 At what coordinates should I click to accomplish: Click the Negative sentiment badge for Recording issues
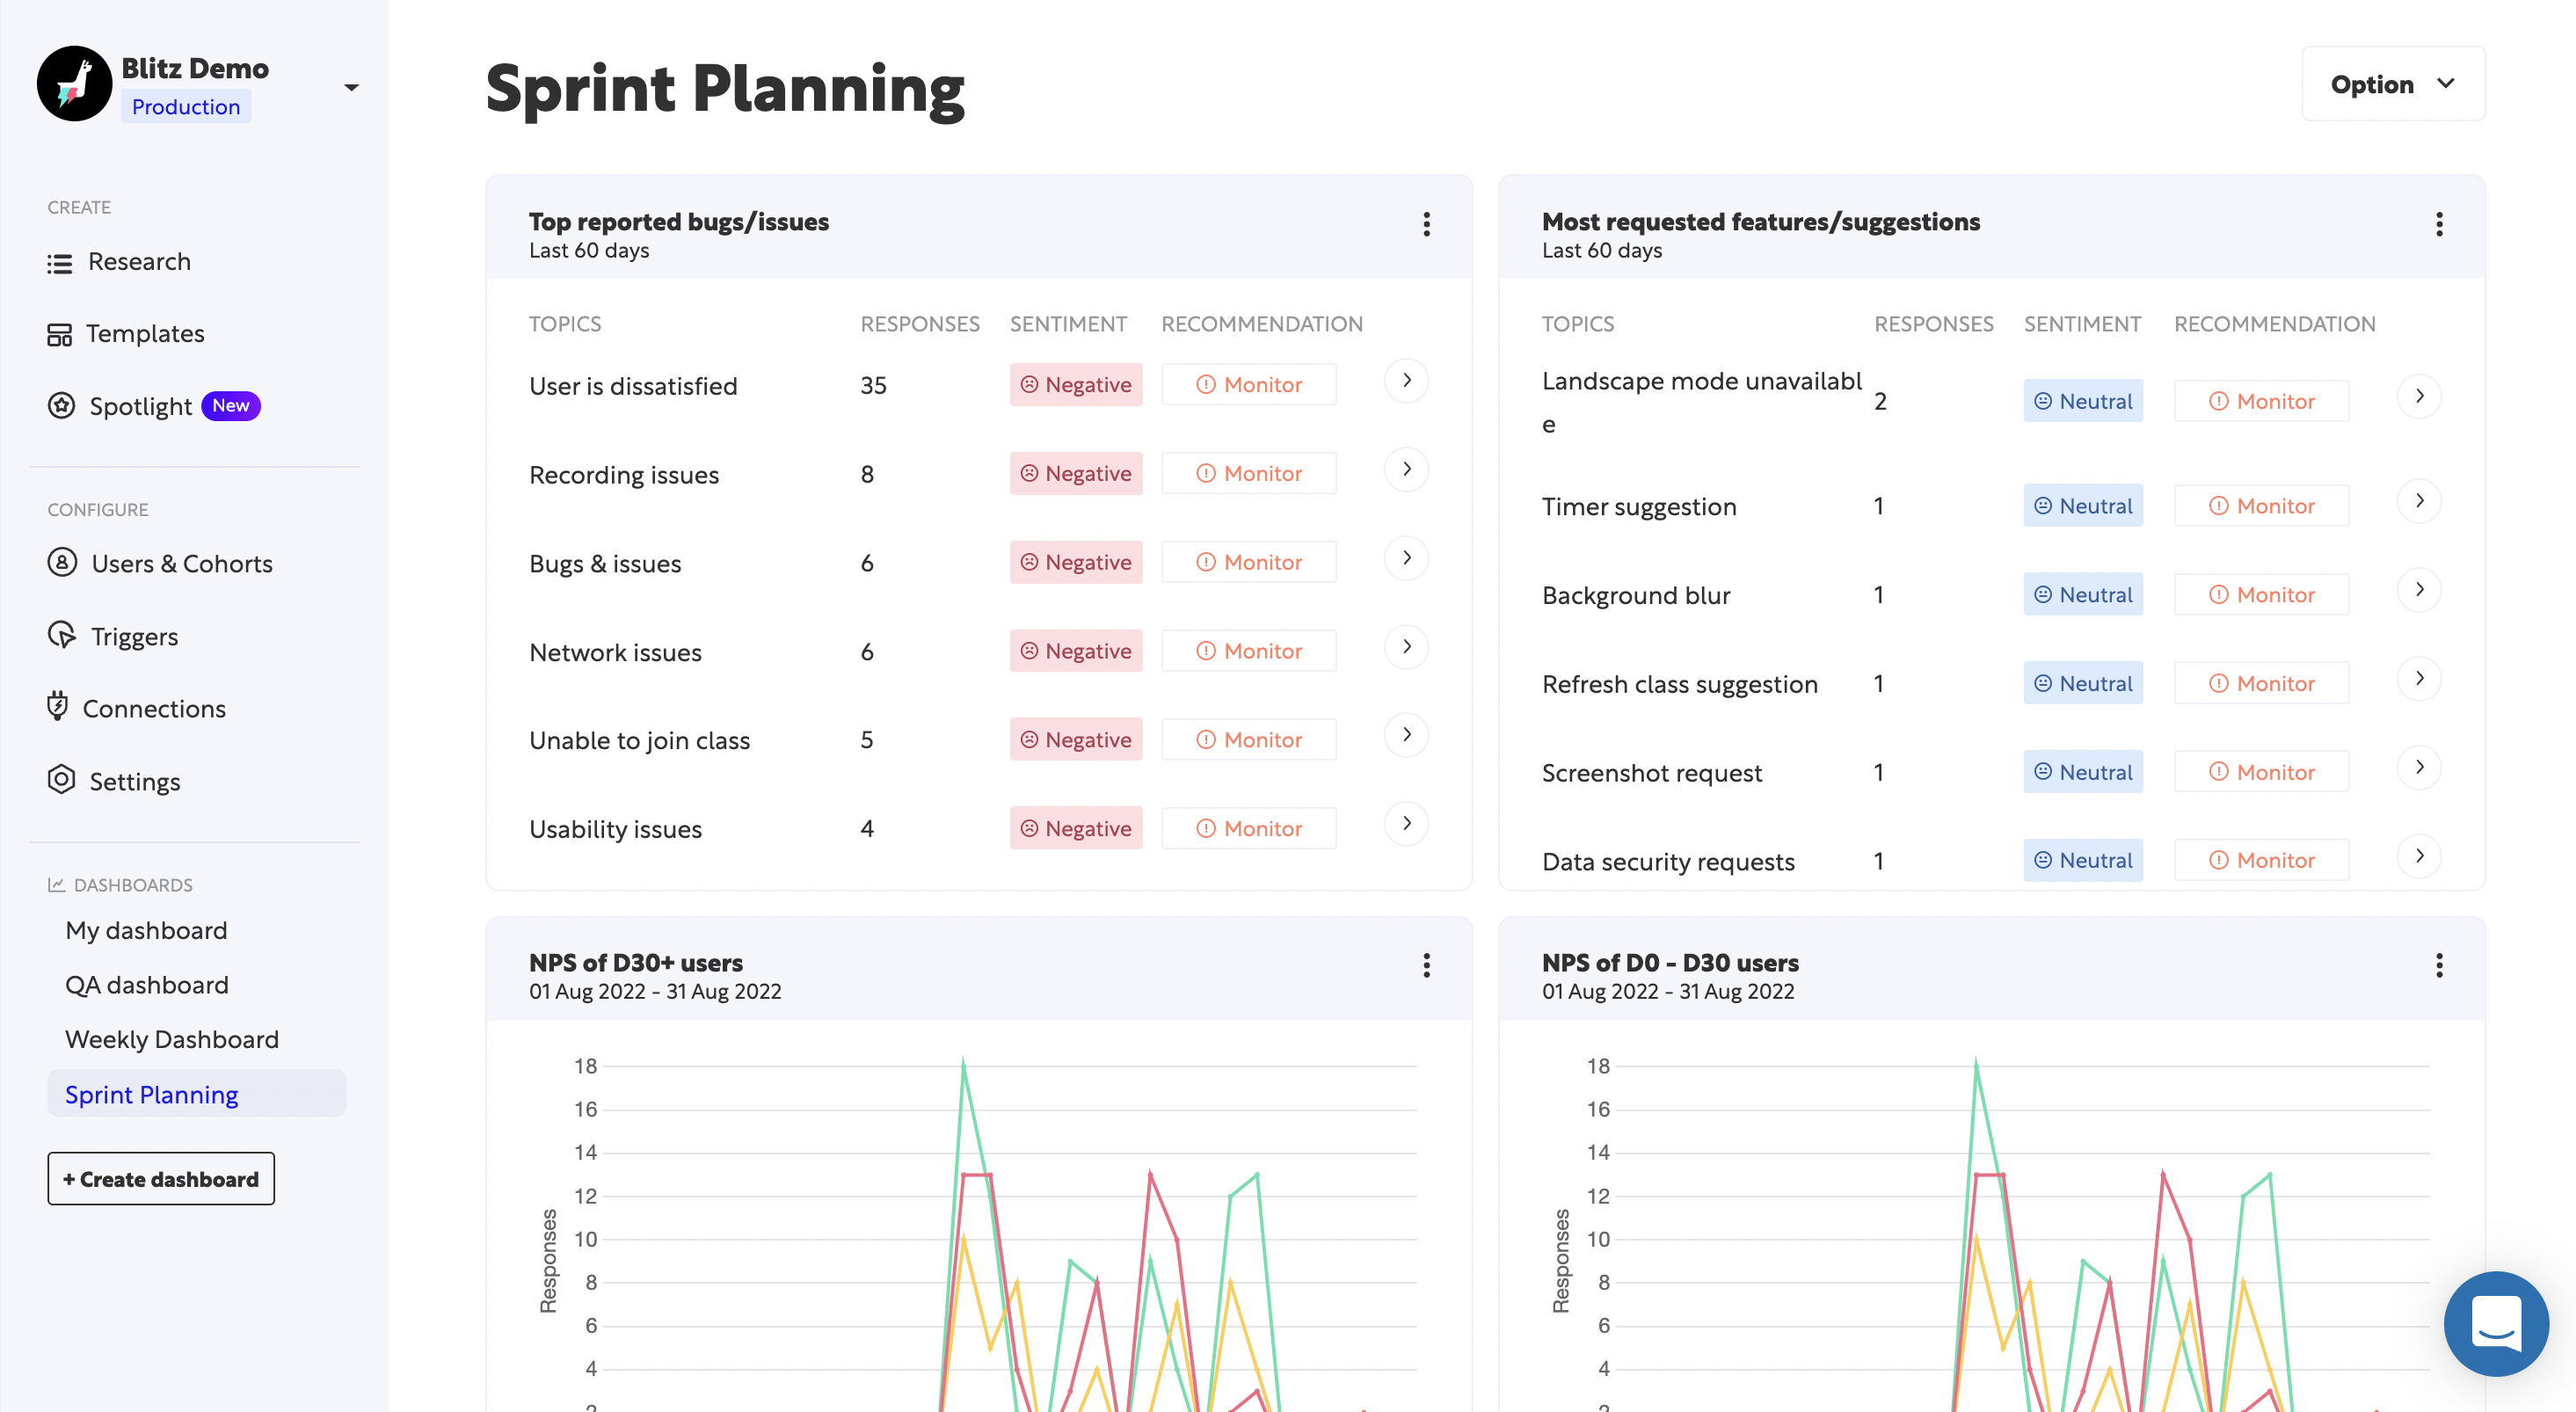pos(1076,473)
